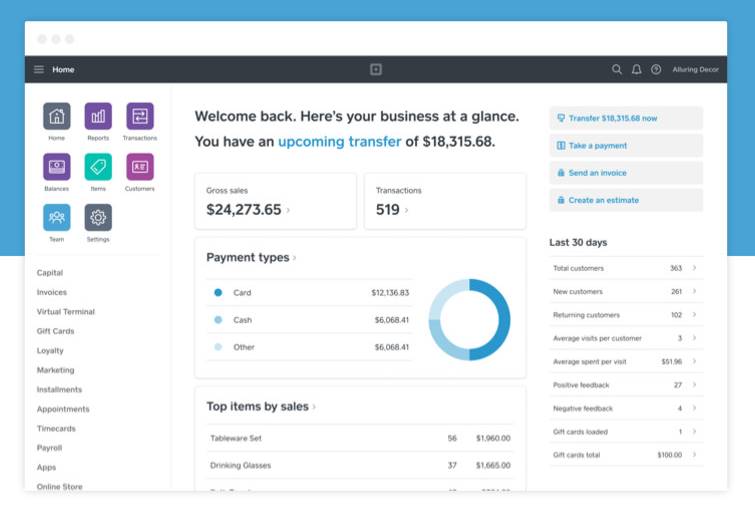The width and height of the screenshot is (755, 514).
Task: Open the Team icon
Action: (57, 217)
